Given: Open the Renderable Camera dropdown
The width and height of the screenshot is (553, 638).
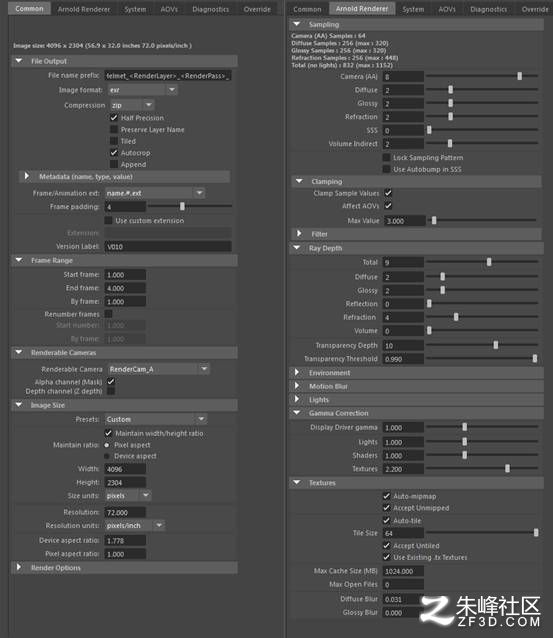Looking at the screenshot, I should click(159, 369).
